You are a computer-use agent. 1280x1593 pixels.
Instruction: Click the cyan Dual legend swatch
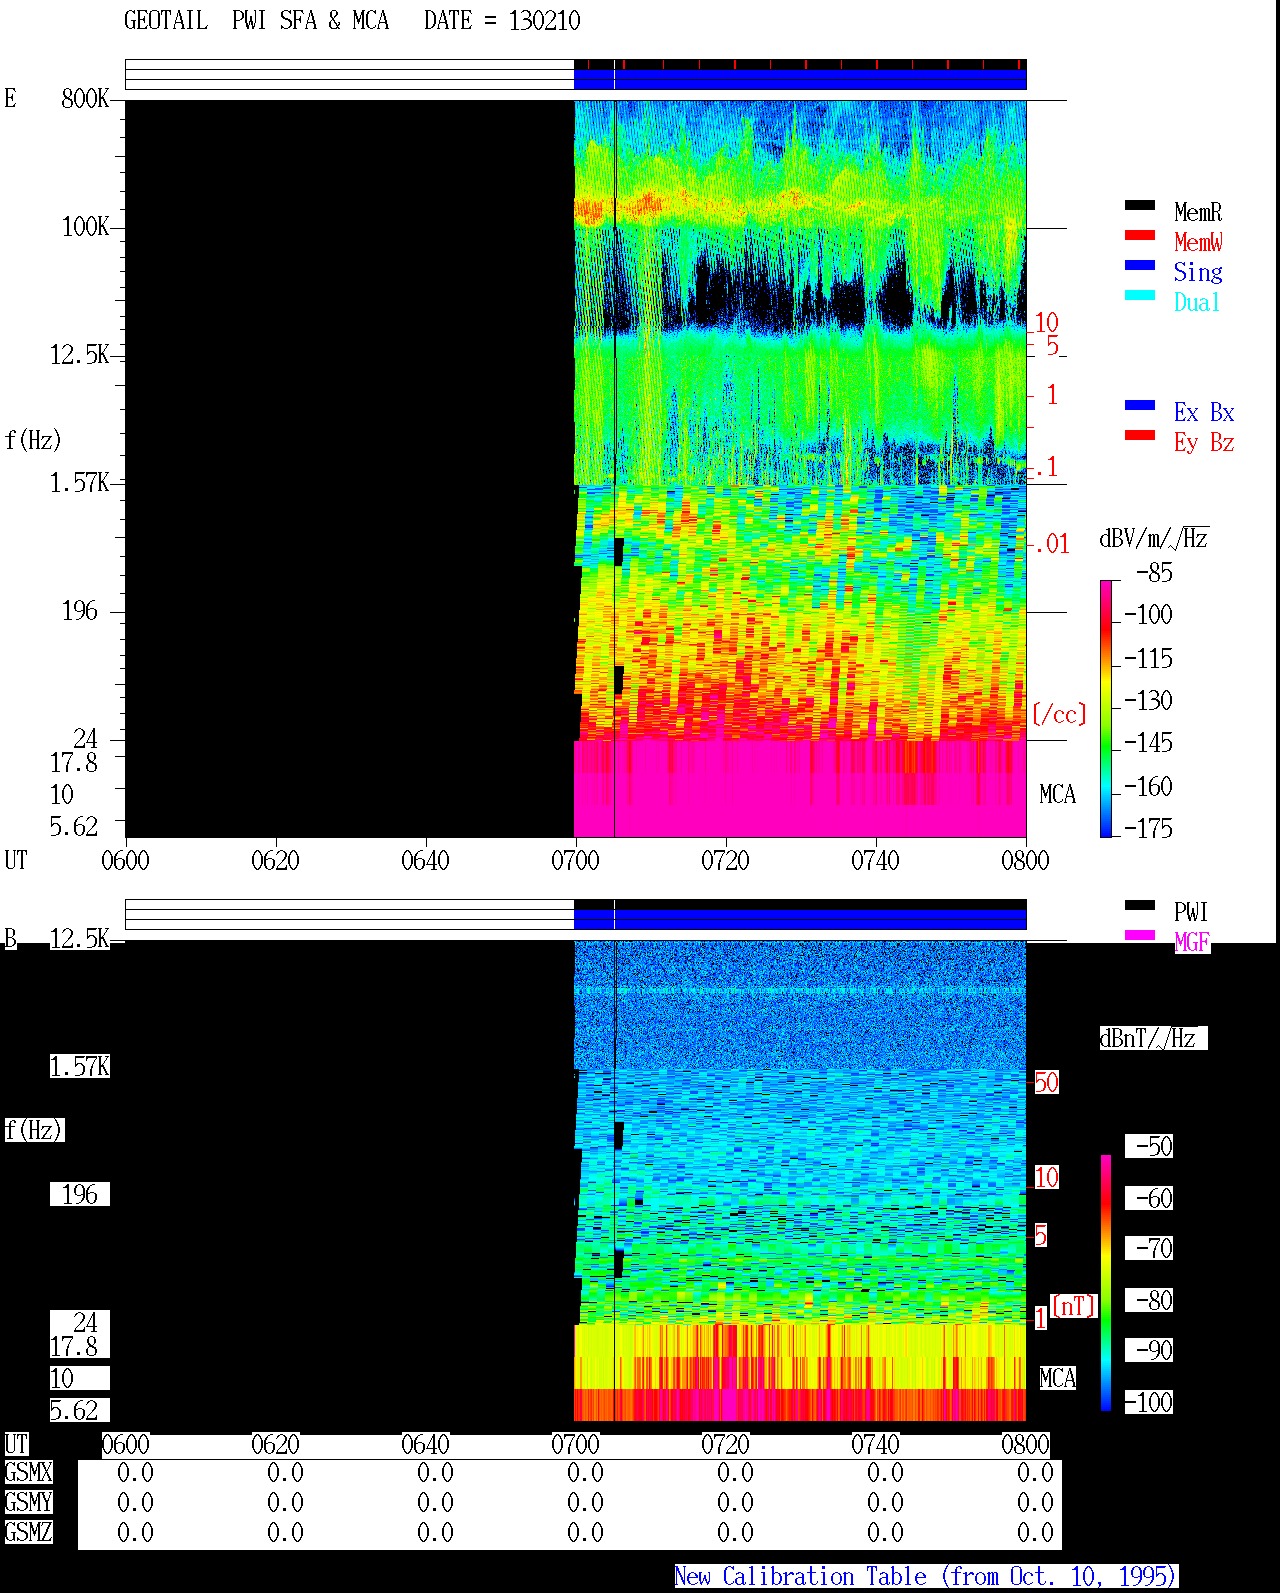click(1140, 296)
